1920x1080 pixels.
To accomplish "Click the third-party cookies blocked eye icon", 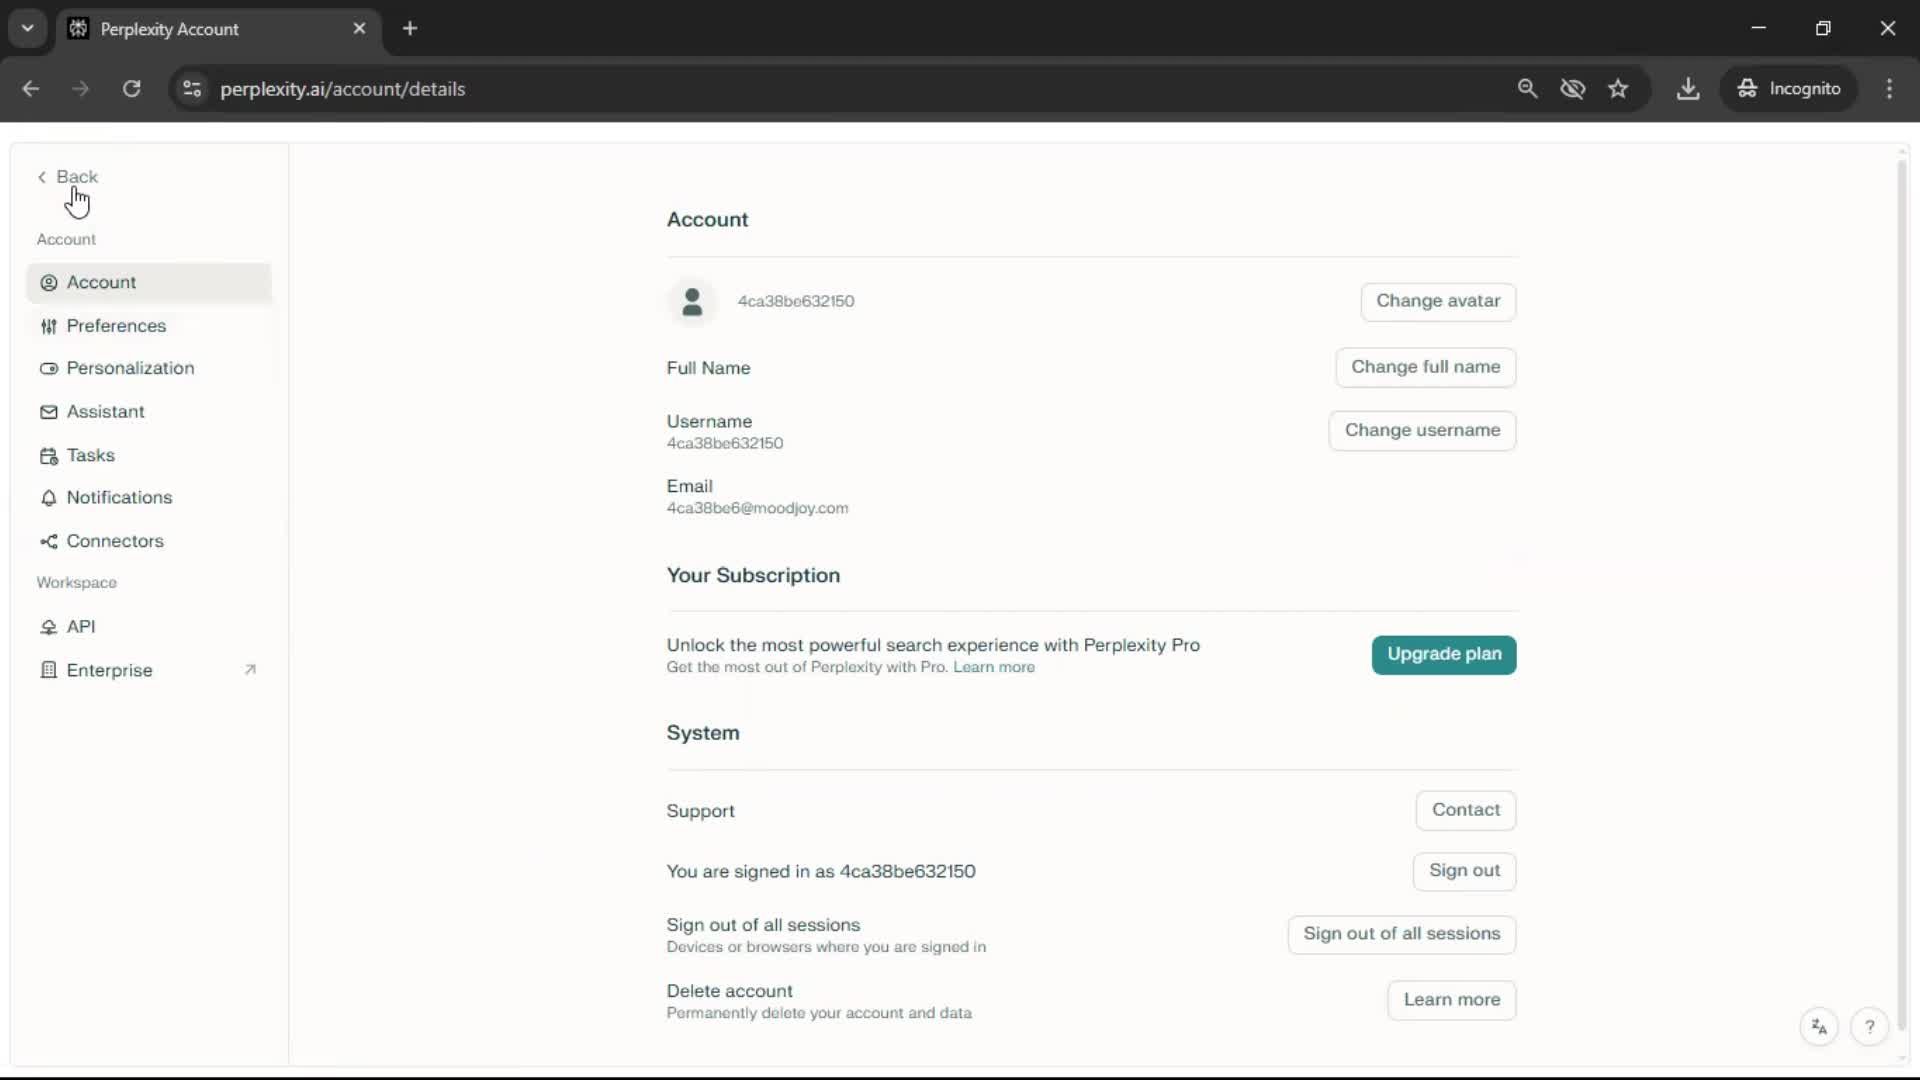I will tap(1573, 89).
